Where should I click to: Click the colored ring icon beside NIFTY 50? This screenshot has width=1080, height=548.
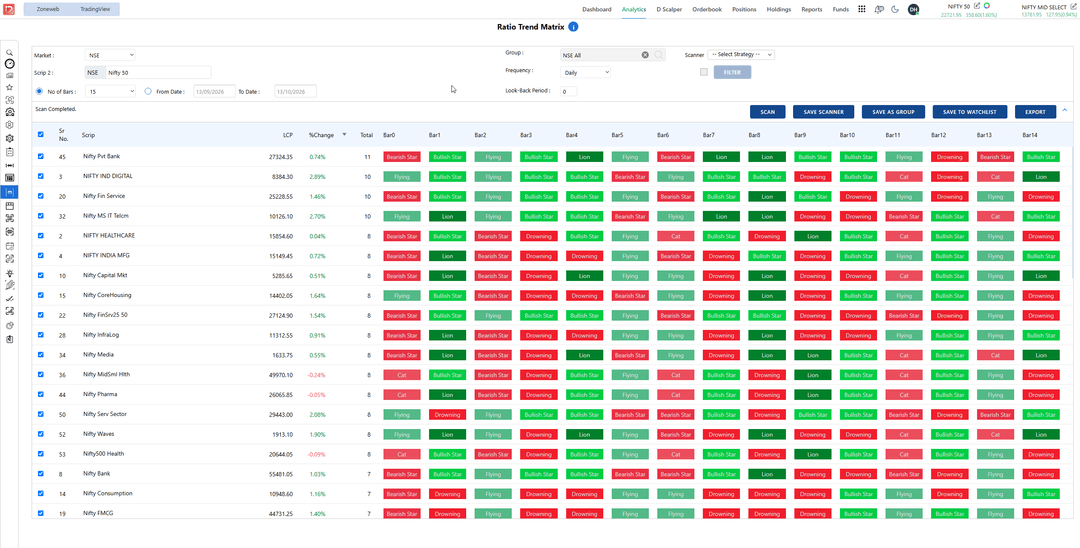(x=987, y=6)
